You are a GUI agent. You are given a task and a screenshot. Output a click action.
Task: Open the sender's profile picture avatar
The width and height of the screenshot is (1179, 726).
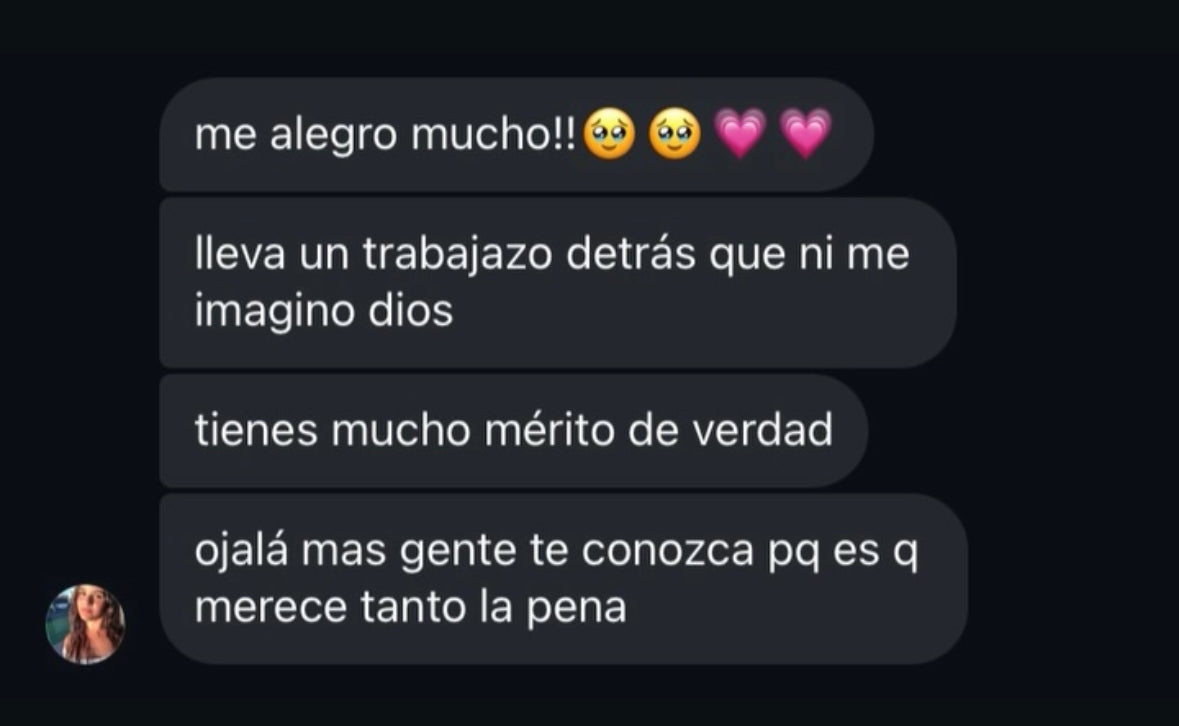[85, 624]
